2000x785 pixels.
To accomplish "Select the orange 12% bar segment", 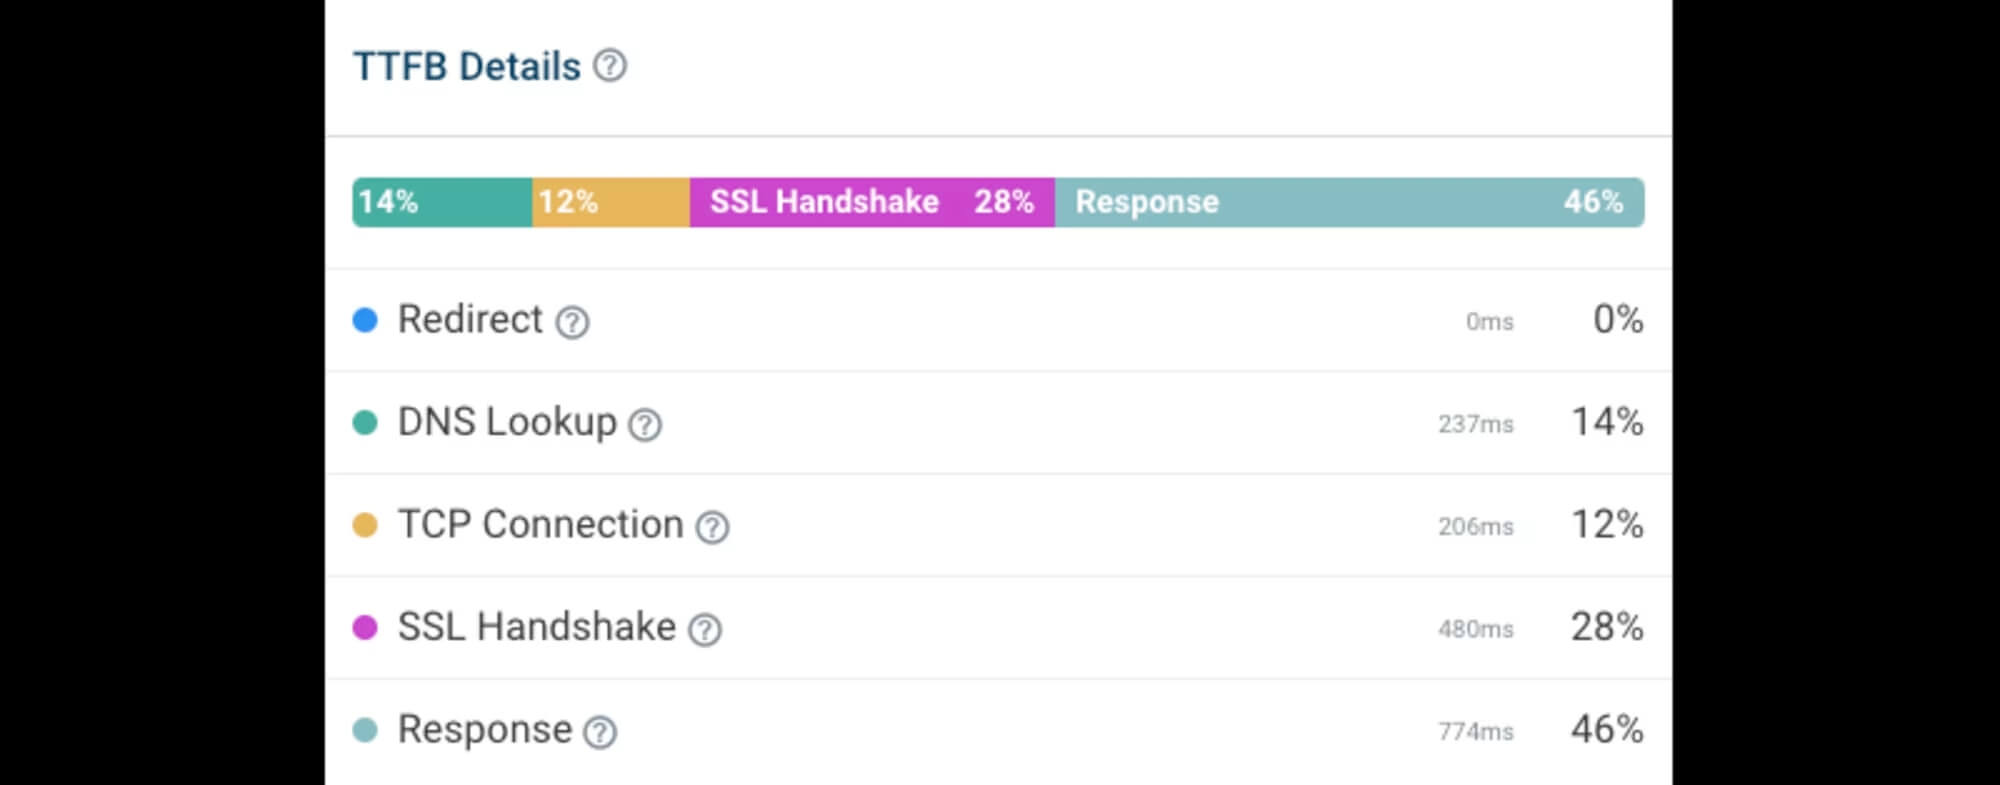I will point(611,202).
